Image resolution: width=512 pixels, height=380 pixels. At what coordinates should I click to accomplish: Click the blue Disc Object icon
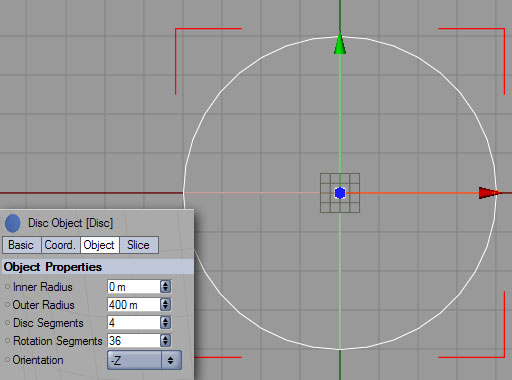(13, 223)
